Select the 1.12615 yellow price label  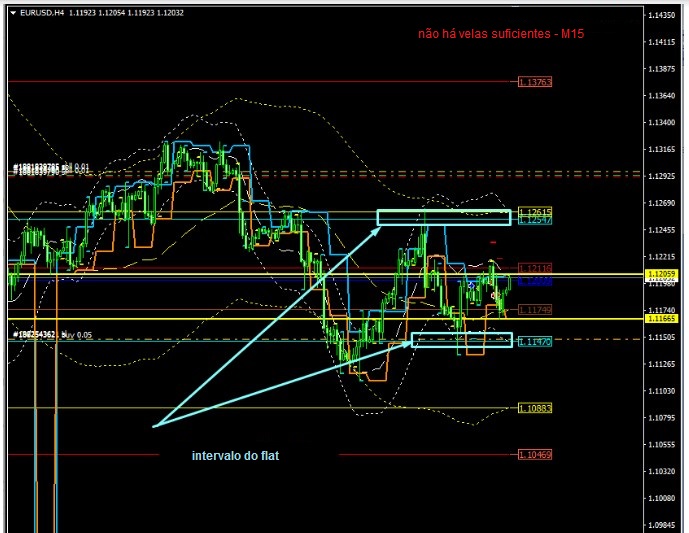(x=535, y=211)
